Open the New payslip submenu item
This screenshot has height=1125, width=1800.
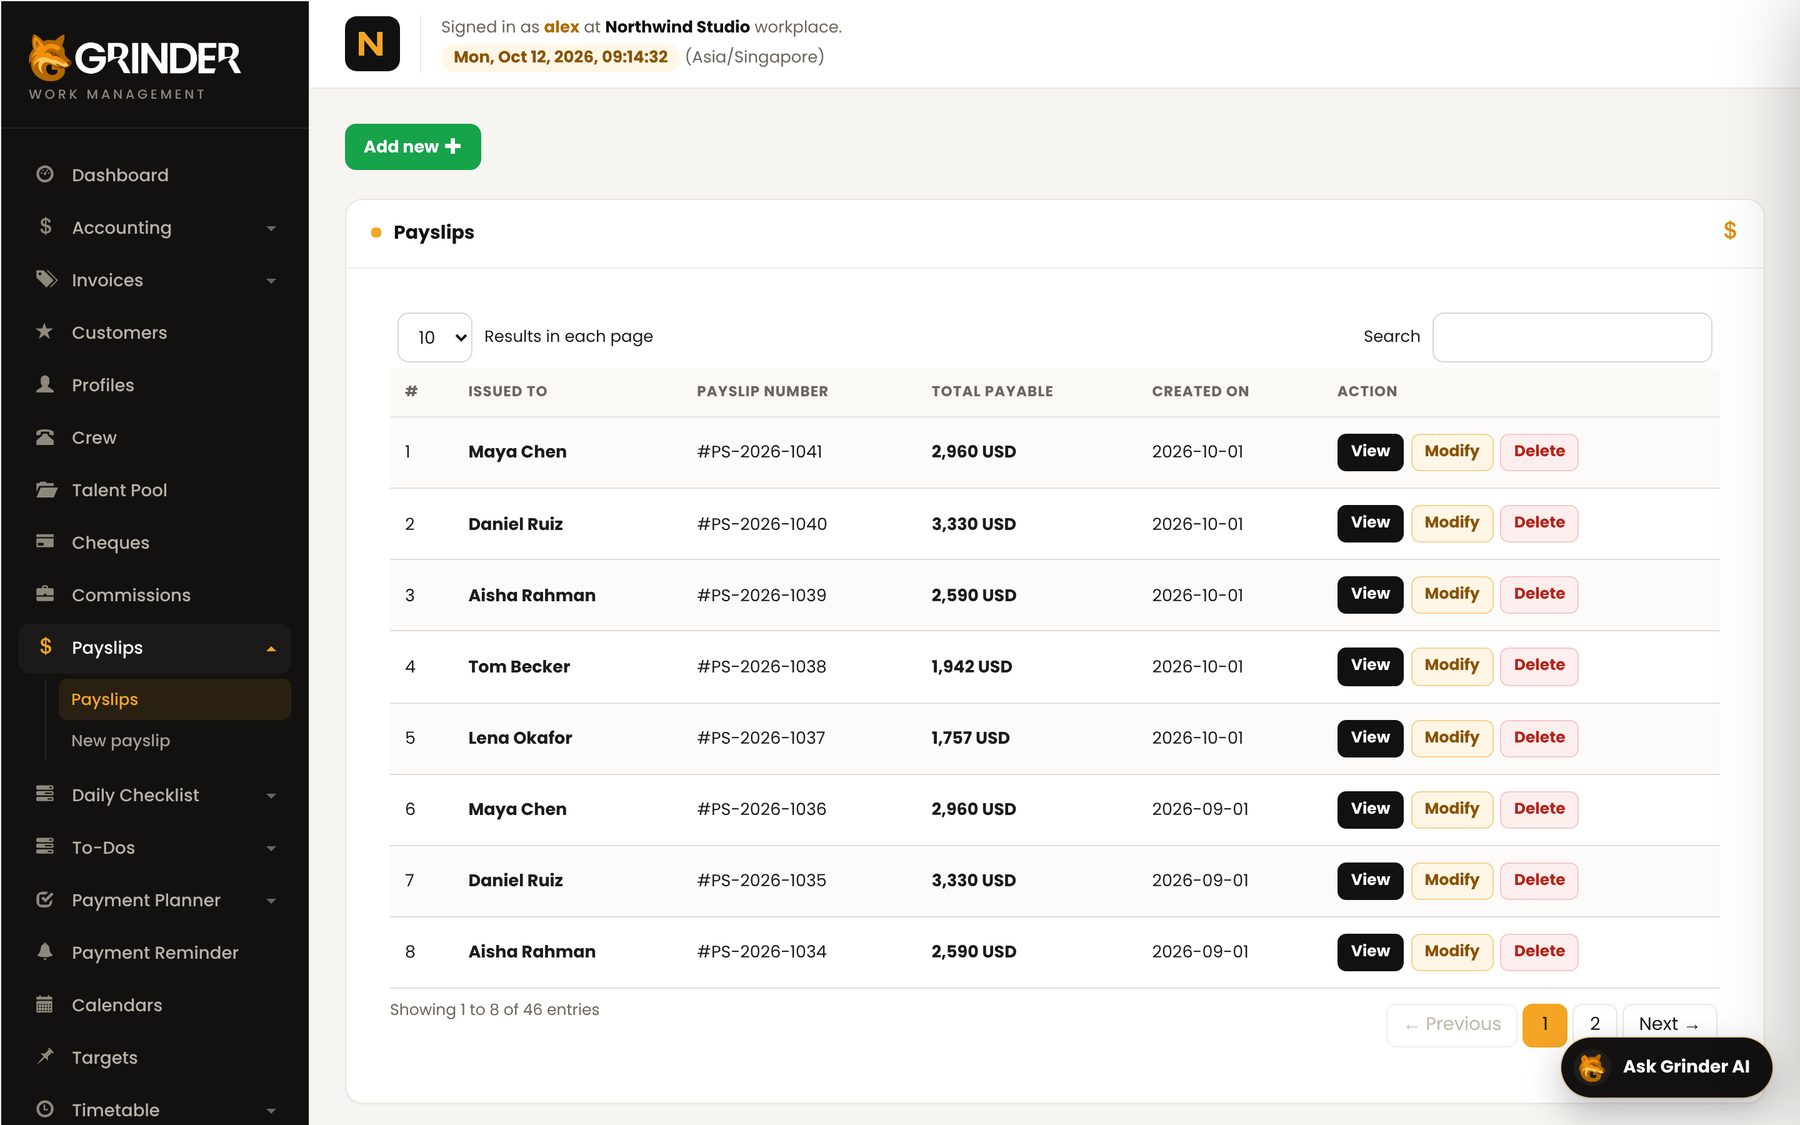[x=175, y=740]
